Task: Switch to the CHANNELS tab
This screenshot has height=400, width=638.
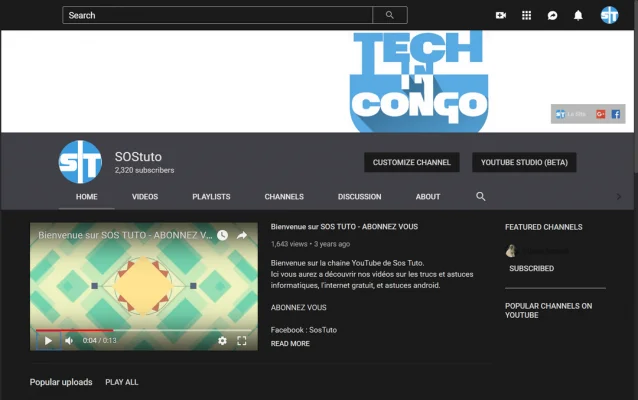Action: (x=284, y=197)
